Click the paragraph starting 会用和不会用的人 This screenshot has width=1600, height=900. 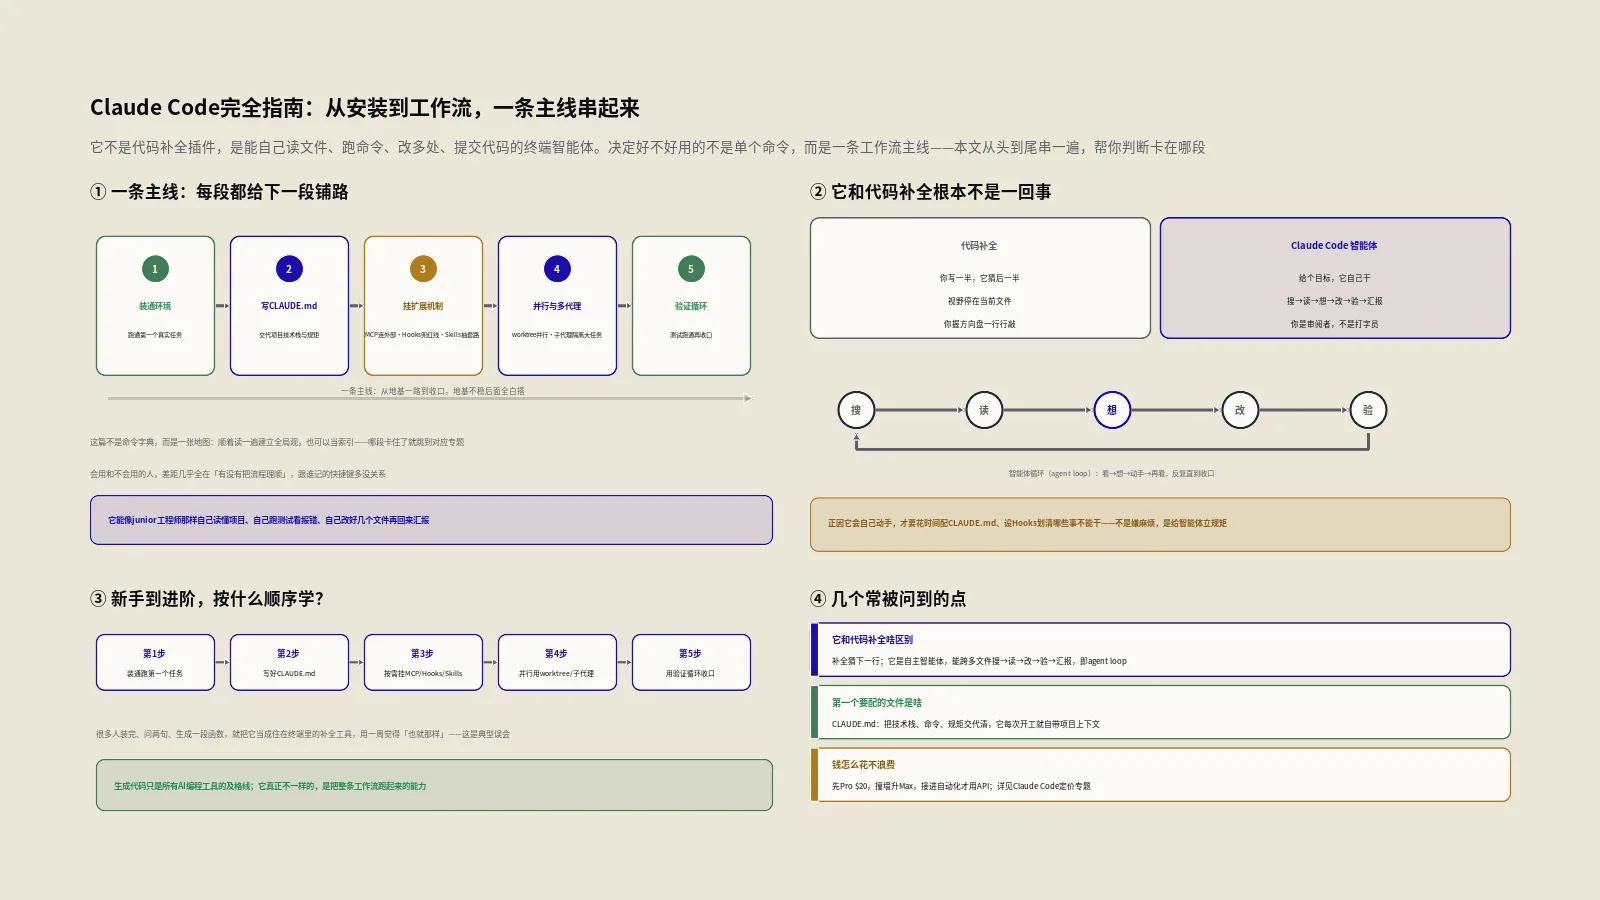point(238,474)
